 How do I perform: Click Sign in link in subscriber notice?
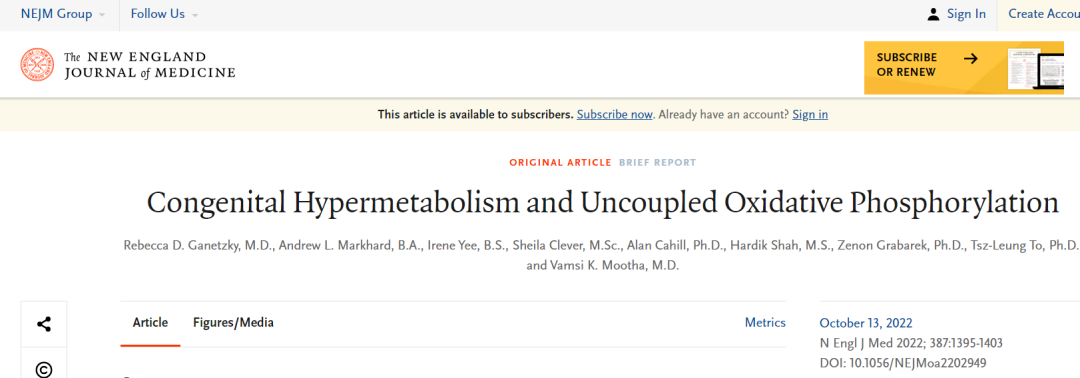pyautogui.click(x=810, y=114)
